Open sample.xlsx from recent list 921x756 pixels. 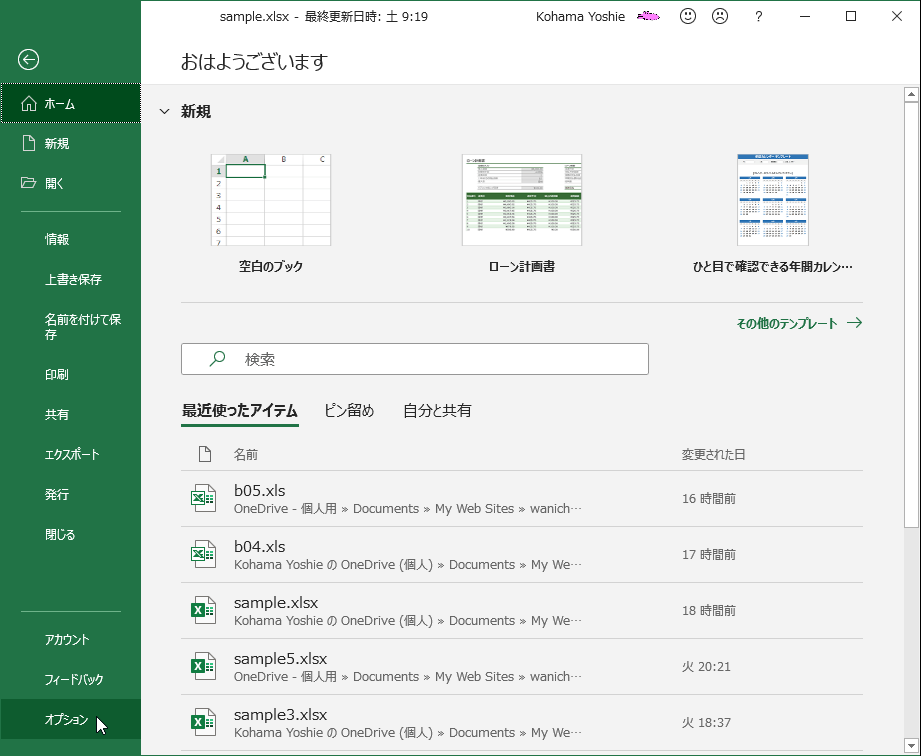[x=276, y=603]
